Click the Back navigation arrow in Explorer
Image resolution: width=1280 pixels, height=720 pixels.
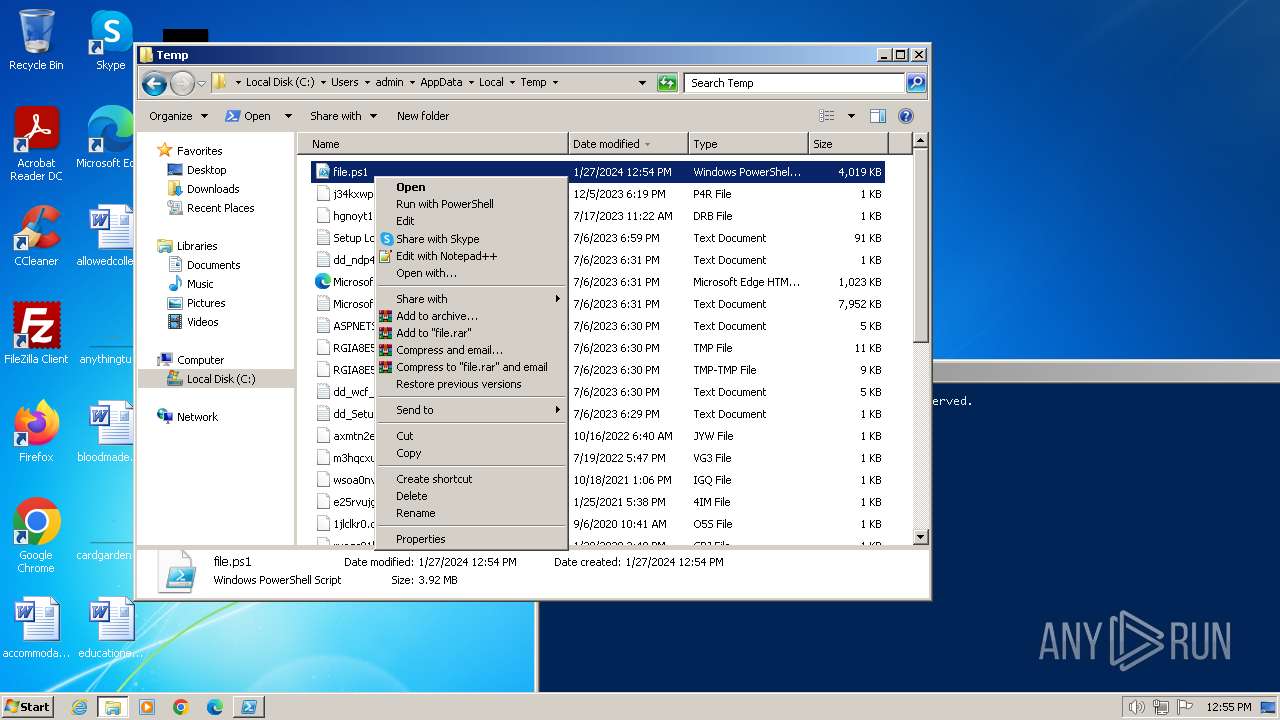154,83
